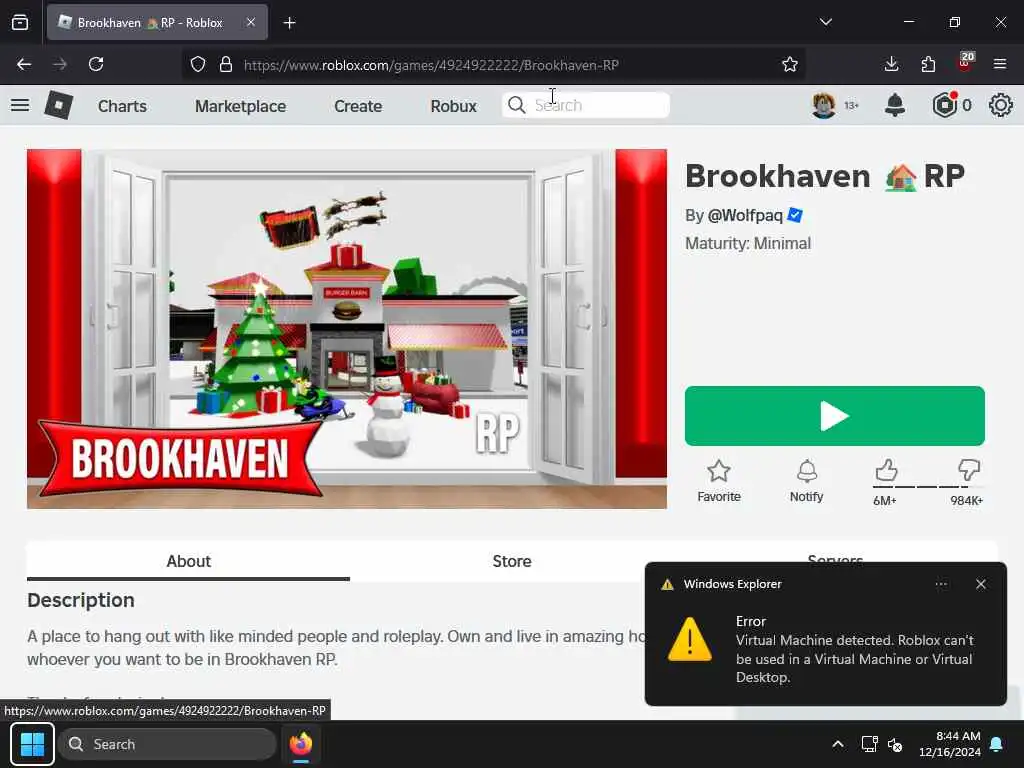Open the Create page
Screen dimensions: 1024x768
pos(358,106)
